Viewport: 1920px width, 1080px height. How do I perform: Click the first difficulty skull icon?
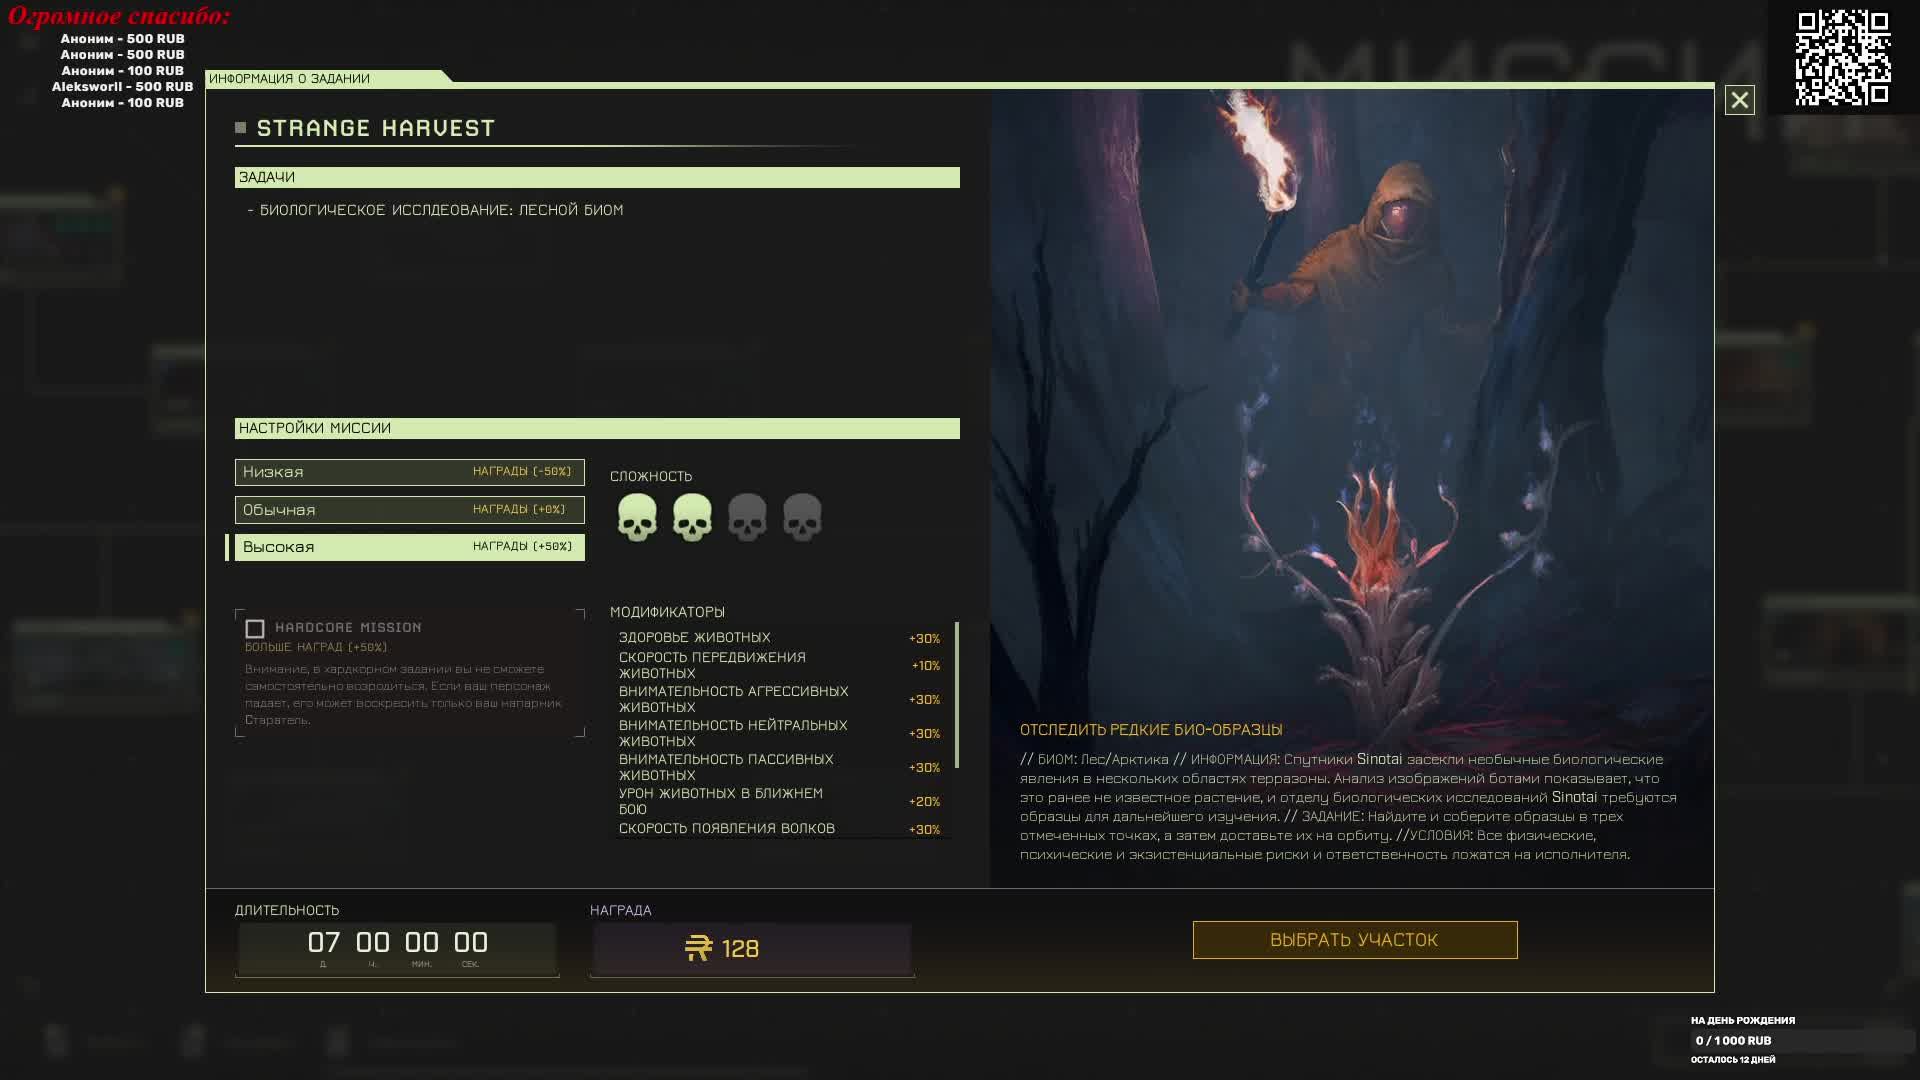637,517
